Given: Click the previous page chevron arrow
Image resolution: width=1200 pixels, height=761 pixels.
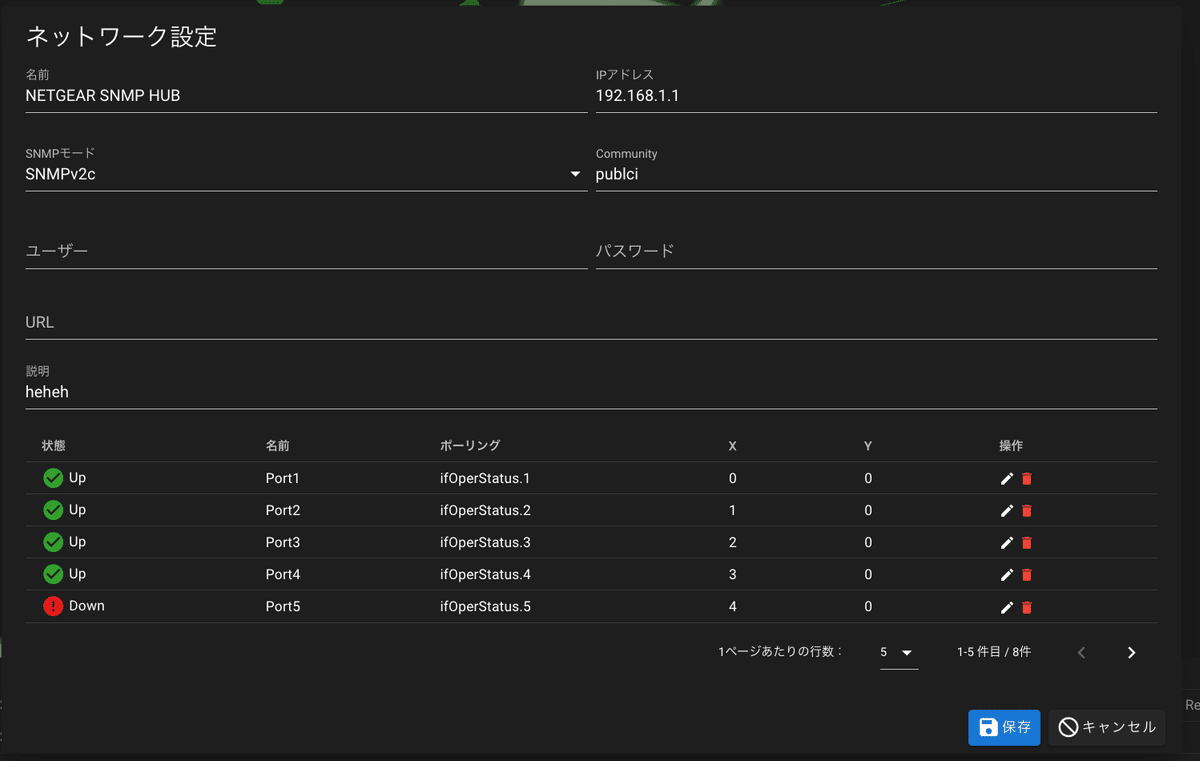Looking at the screenshot, I should (1081, 652).
